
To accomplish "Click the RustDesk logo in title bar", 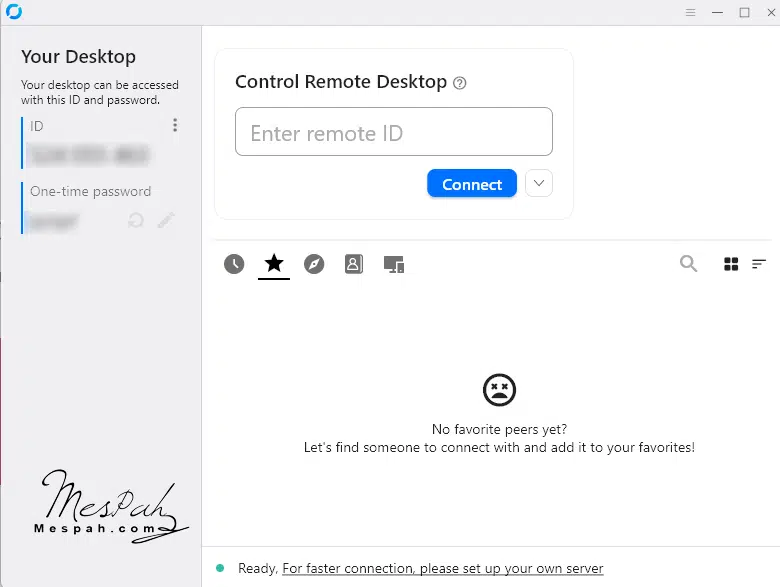I will pyautogui.click(x=13, y=12).
